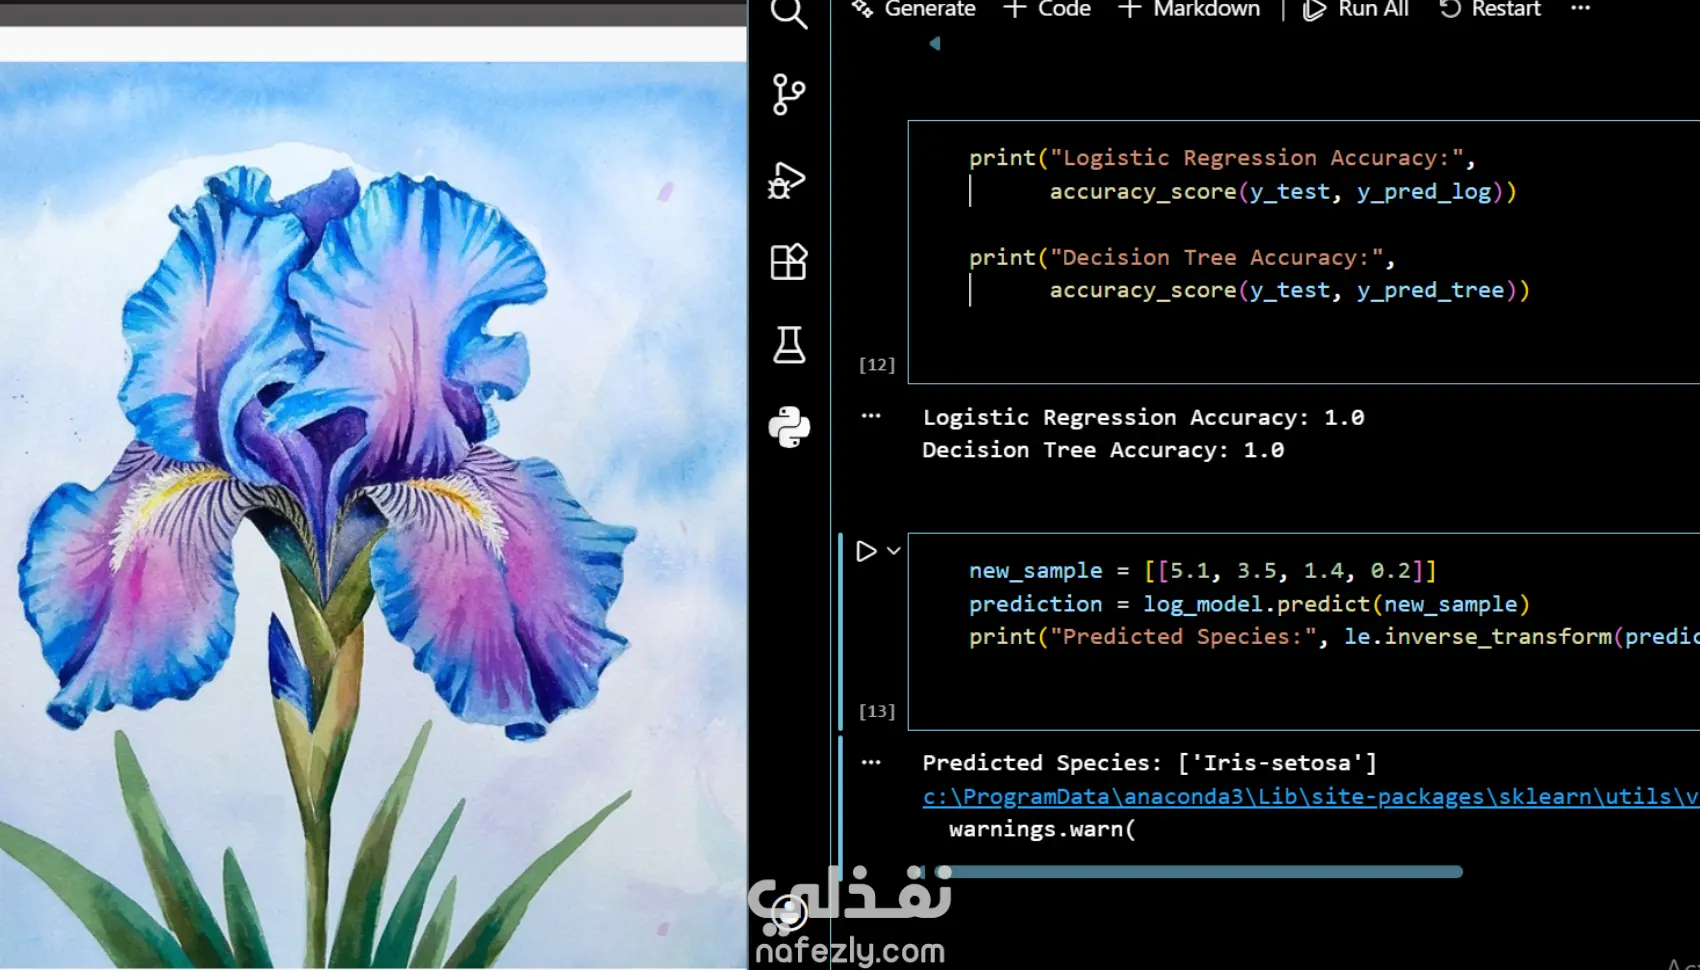Click the 'warnings.warn(' output line
1700x970 pixels.
point(1042,829)
